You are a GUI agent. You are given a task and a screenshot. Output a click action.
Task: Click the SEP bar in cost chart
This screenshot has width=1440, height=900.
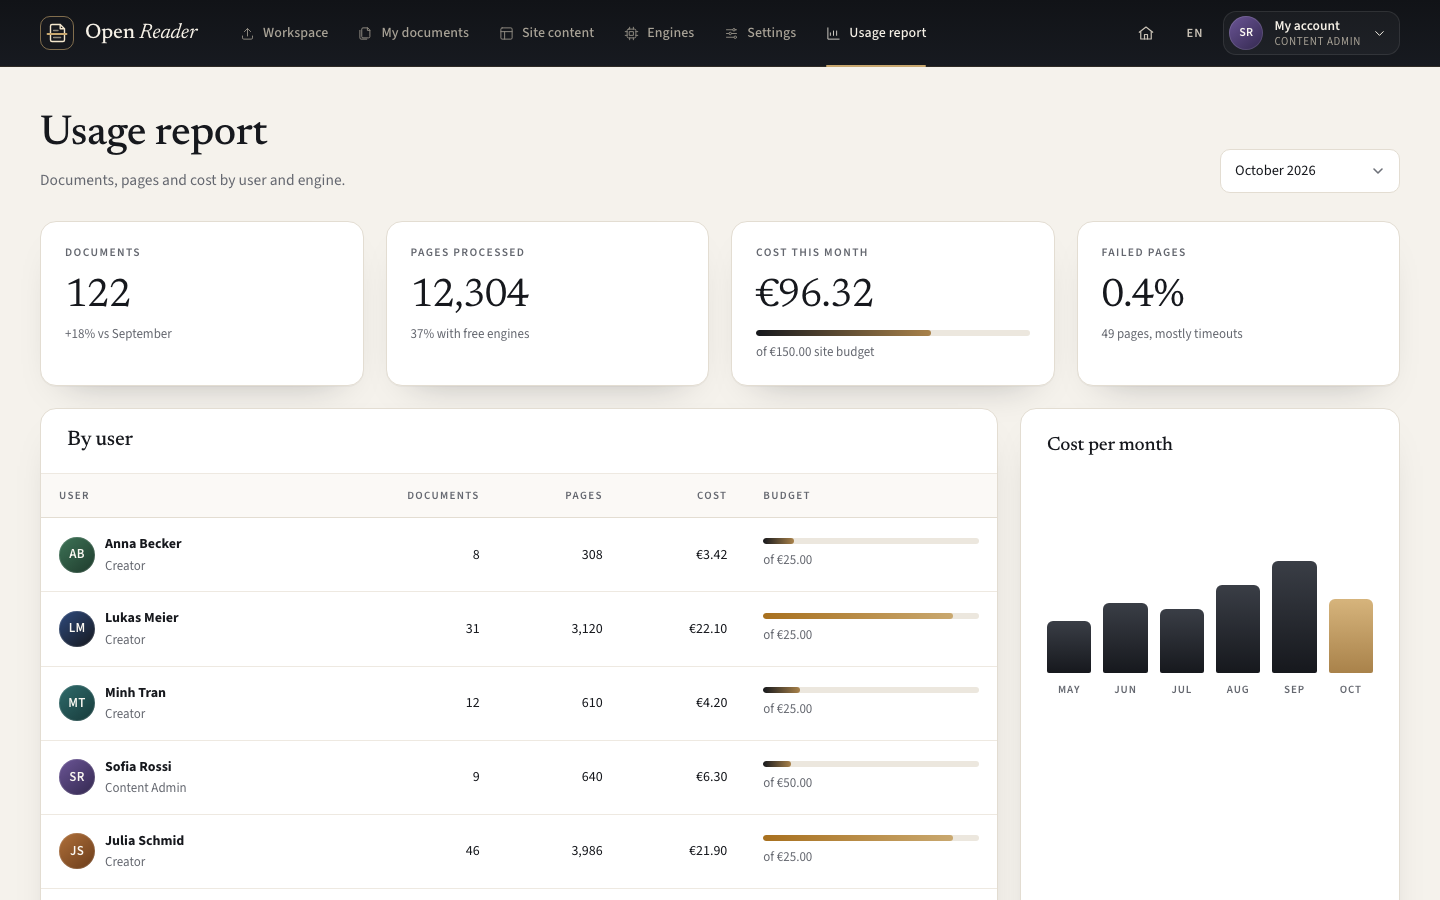pyautogui.click(x=1294, y=617)
